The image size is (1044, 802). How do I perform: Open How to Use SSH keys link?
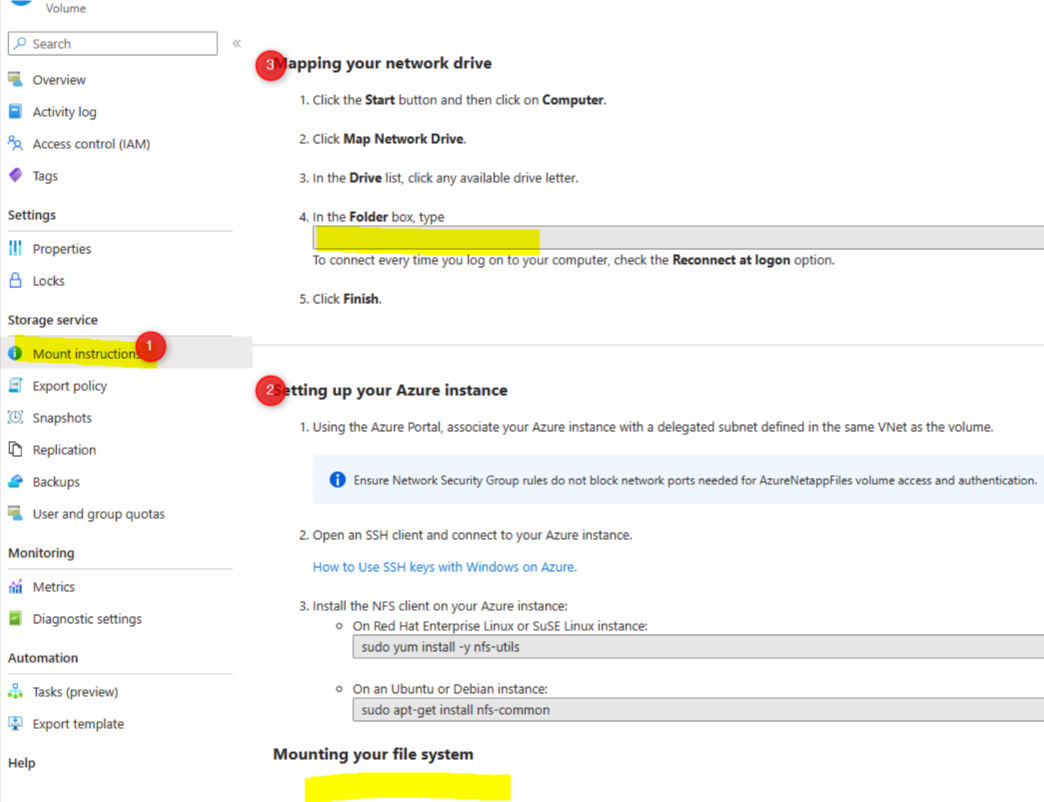tap(445, 566)
